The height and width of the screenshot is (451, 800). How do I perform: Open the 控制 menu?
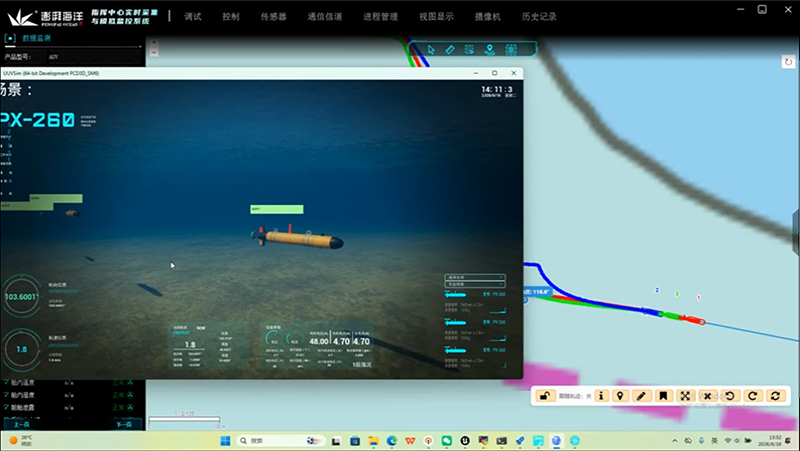(231, 17)
